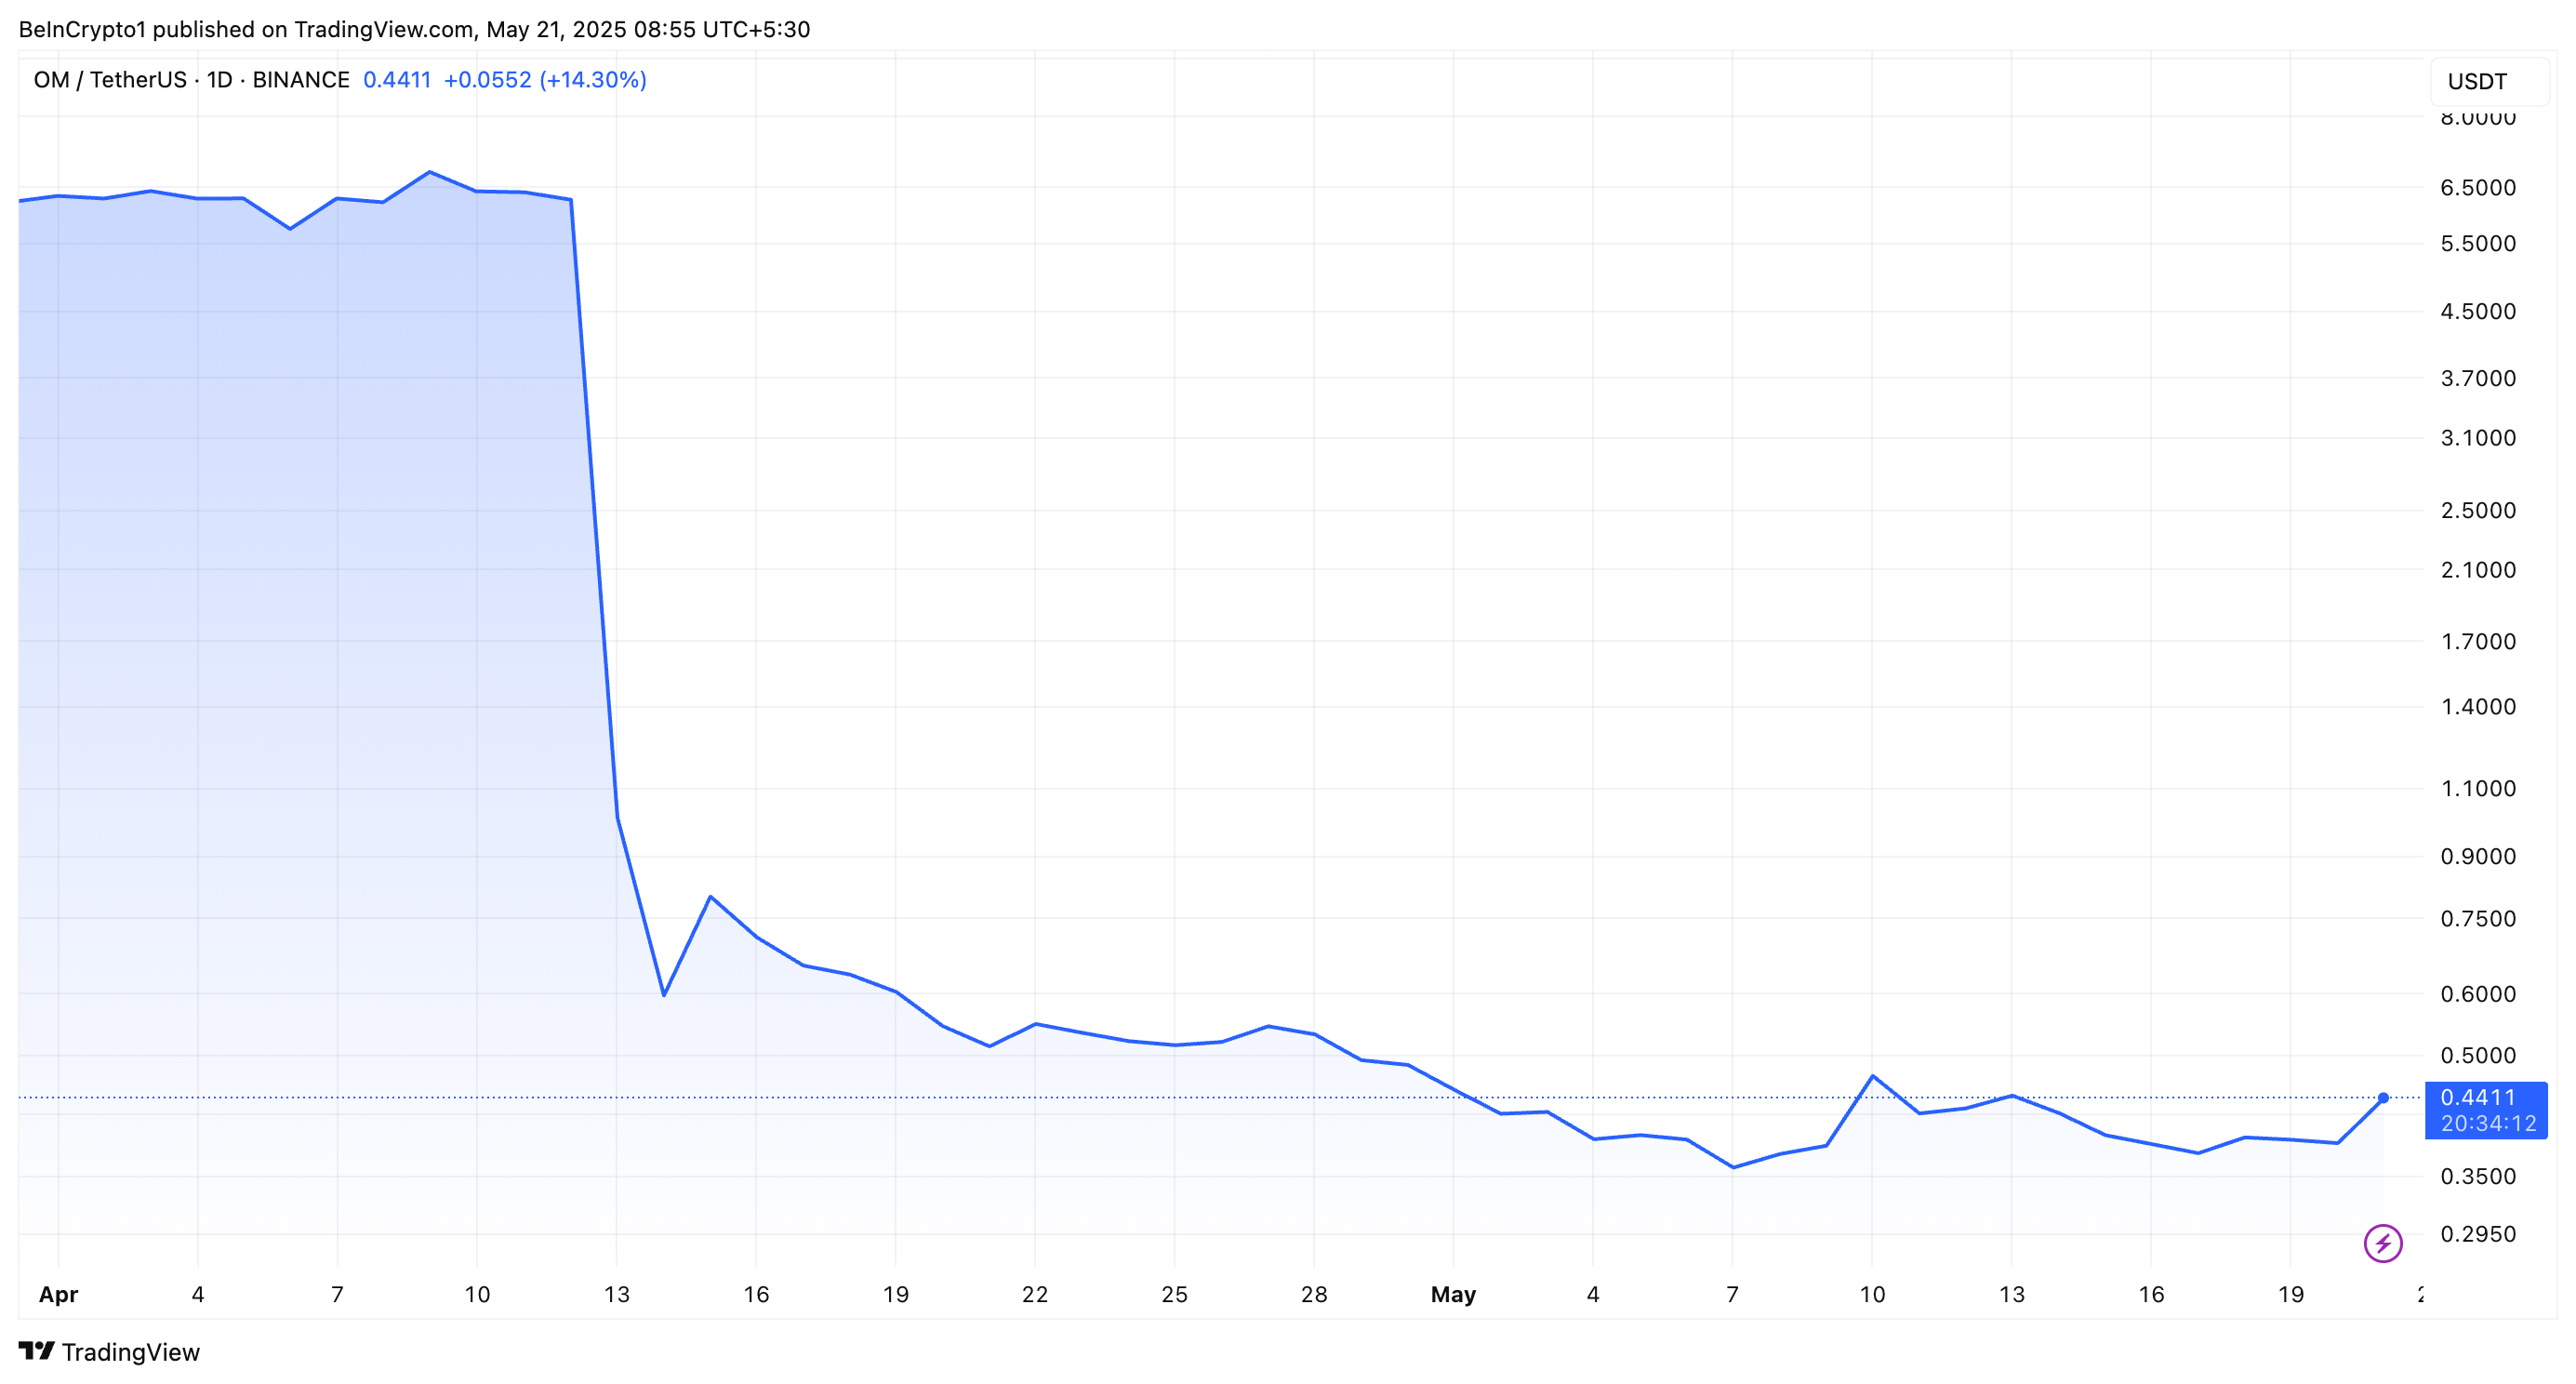Click the 0.4411 current price label
Screen dimensions: 2576x1384
coord(2477,1097)
